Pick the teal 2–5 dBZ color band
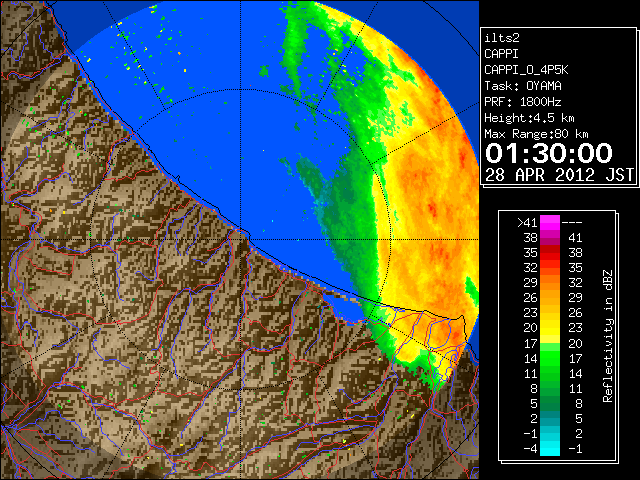640x480 pixels. [550, 418]
